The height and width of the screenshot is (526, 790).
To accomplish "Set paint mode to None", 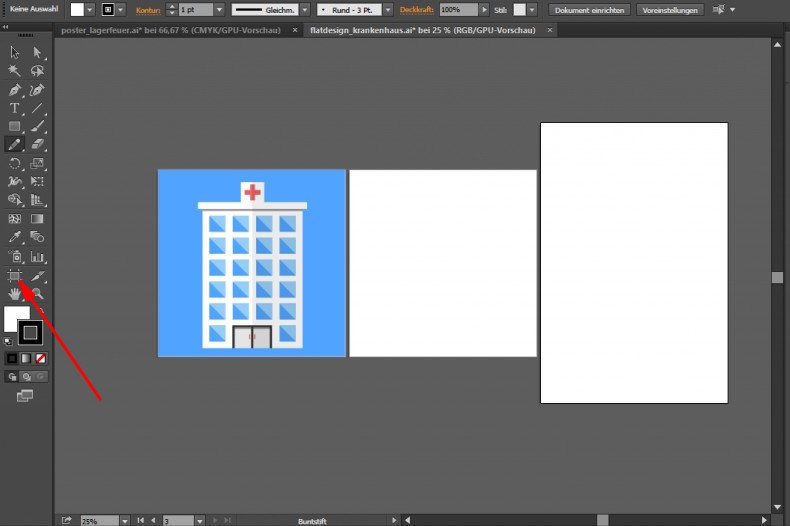I will pos(41,358).
